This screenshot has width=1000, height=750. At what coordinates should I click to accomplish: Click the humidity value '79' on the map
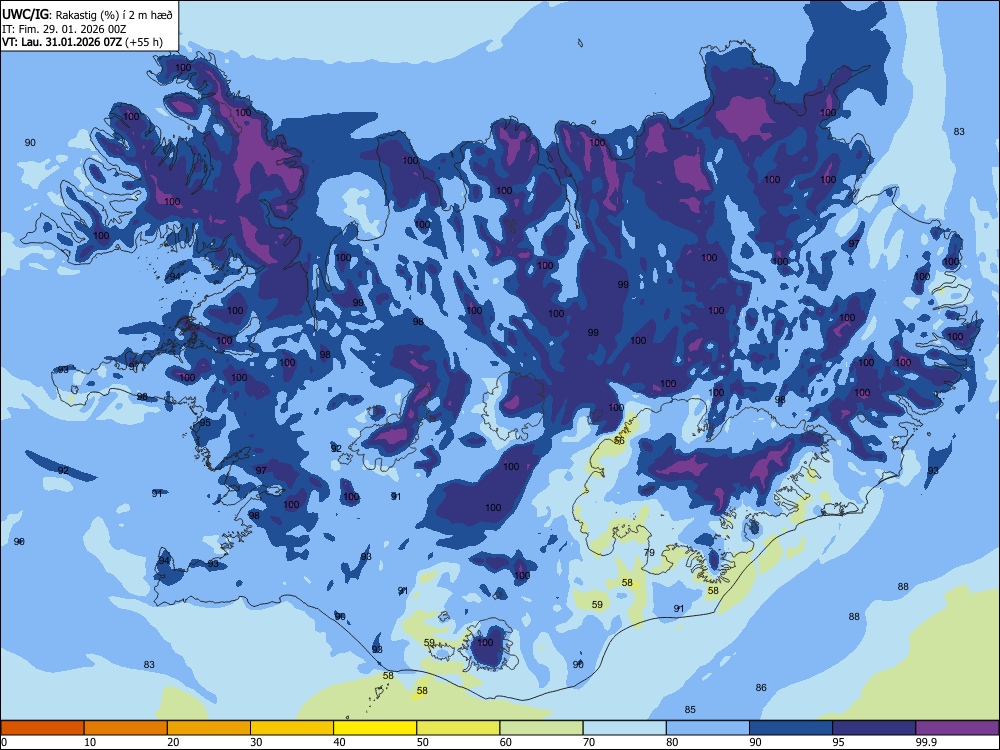[x=649, y=552]
